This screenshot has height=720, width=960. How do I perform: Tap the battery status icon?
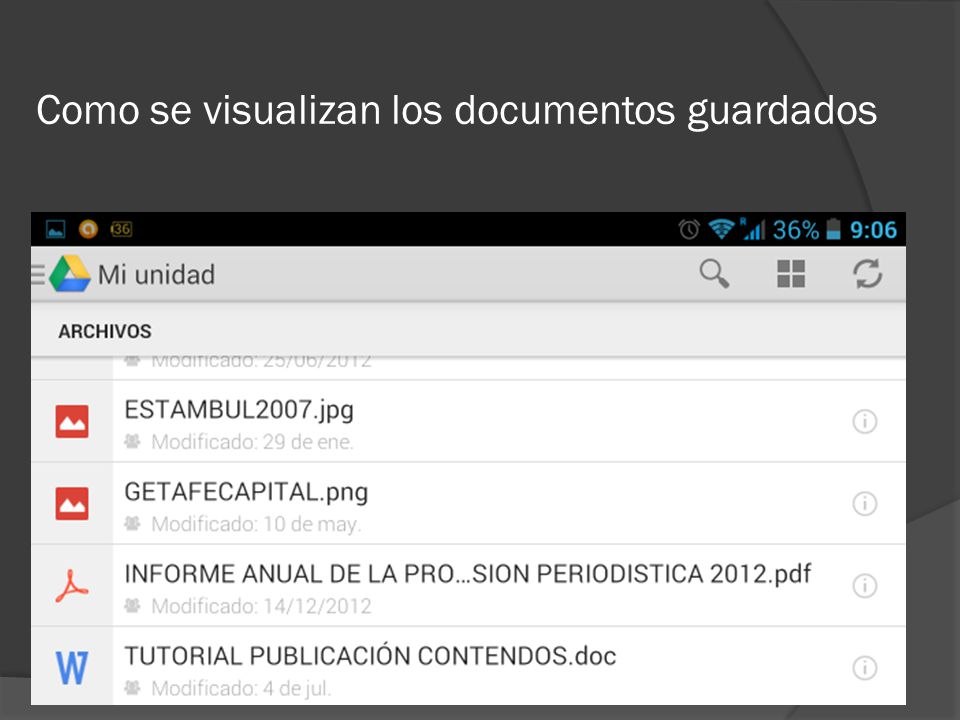click(833, 229)
